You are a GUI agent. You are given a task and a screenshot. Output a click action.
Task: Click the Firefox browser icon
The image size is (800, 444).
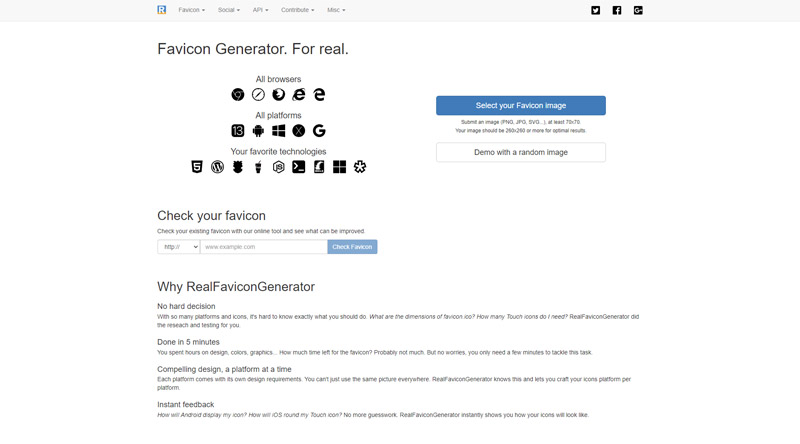pyautogui.click(x=279, y=94)
